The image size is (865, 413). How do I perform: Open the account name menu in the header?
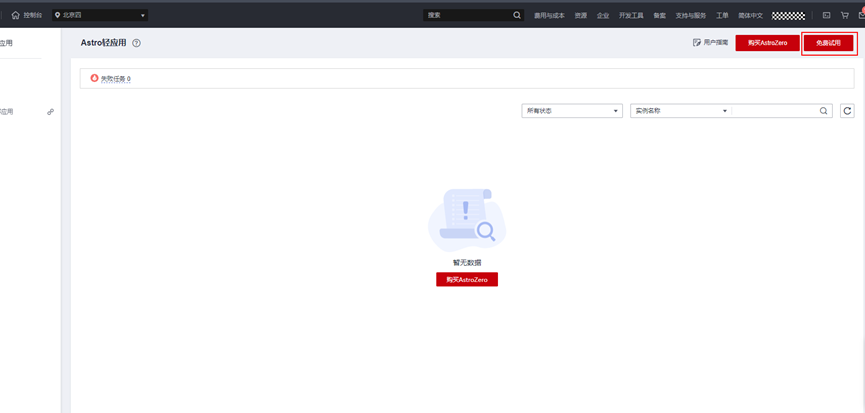point(788,15)
